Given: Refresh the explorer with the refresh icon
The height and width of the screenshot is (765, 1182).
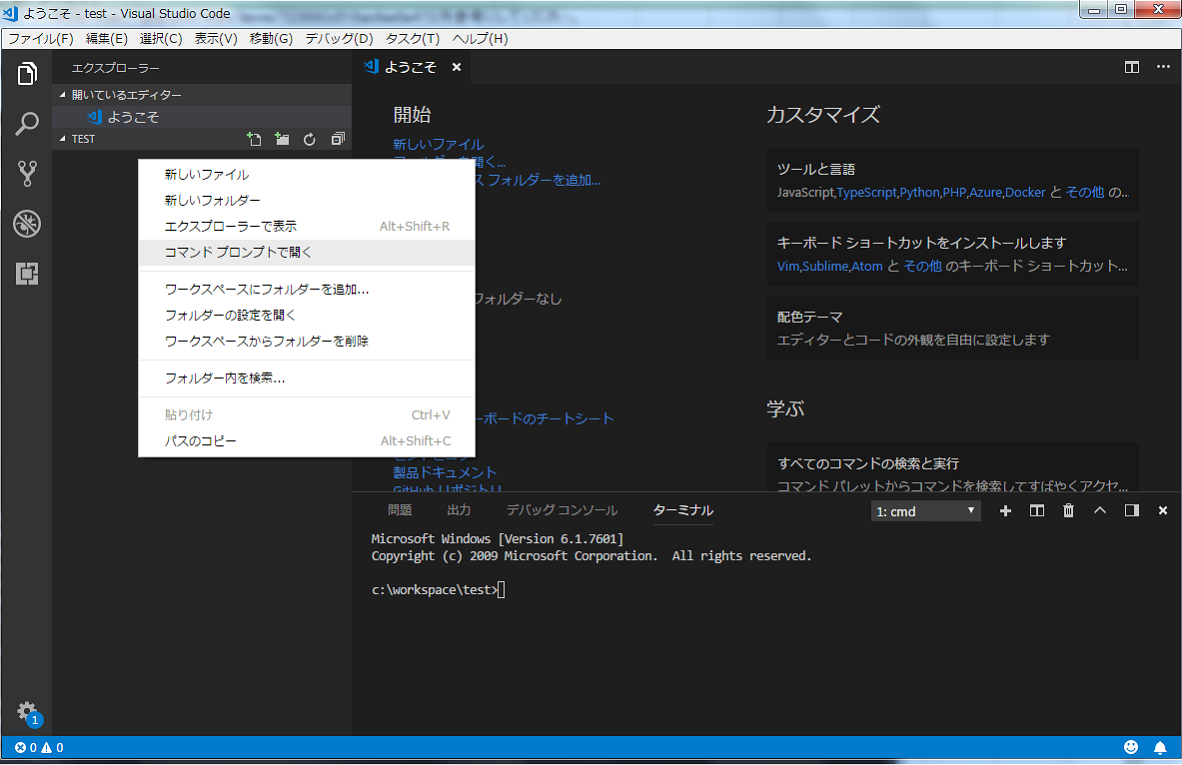Looking at the screenshot, I should coord(310,139).
